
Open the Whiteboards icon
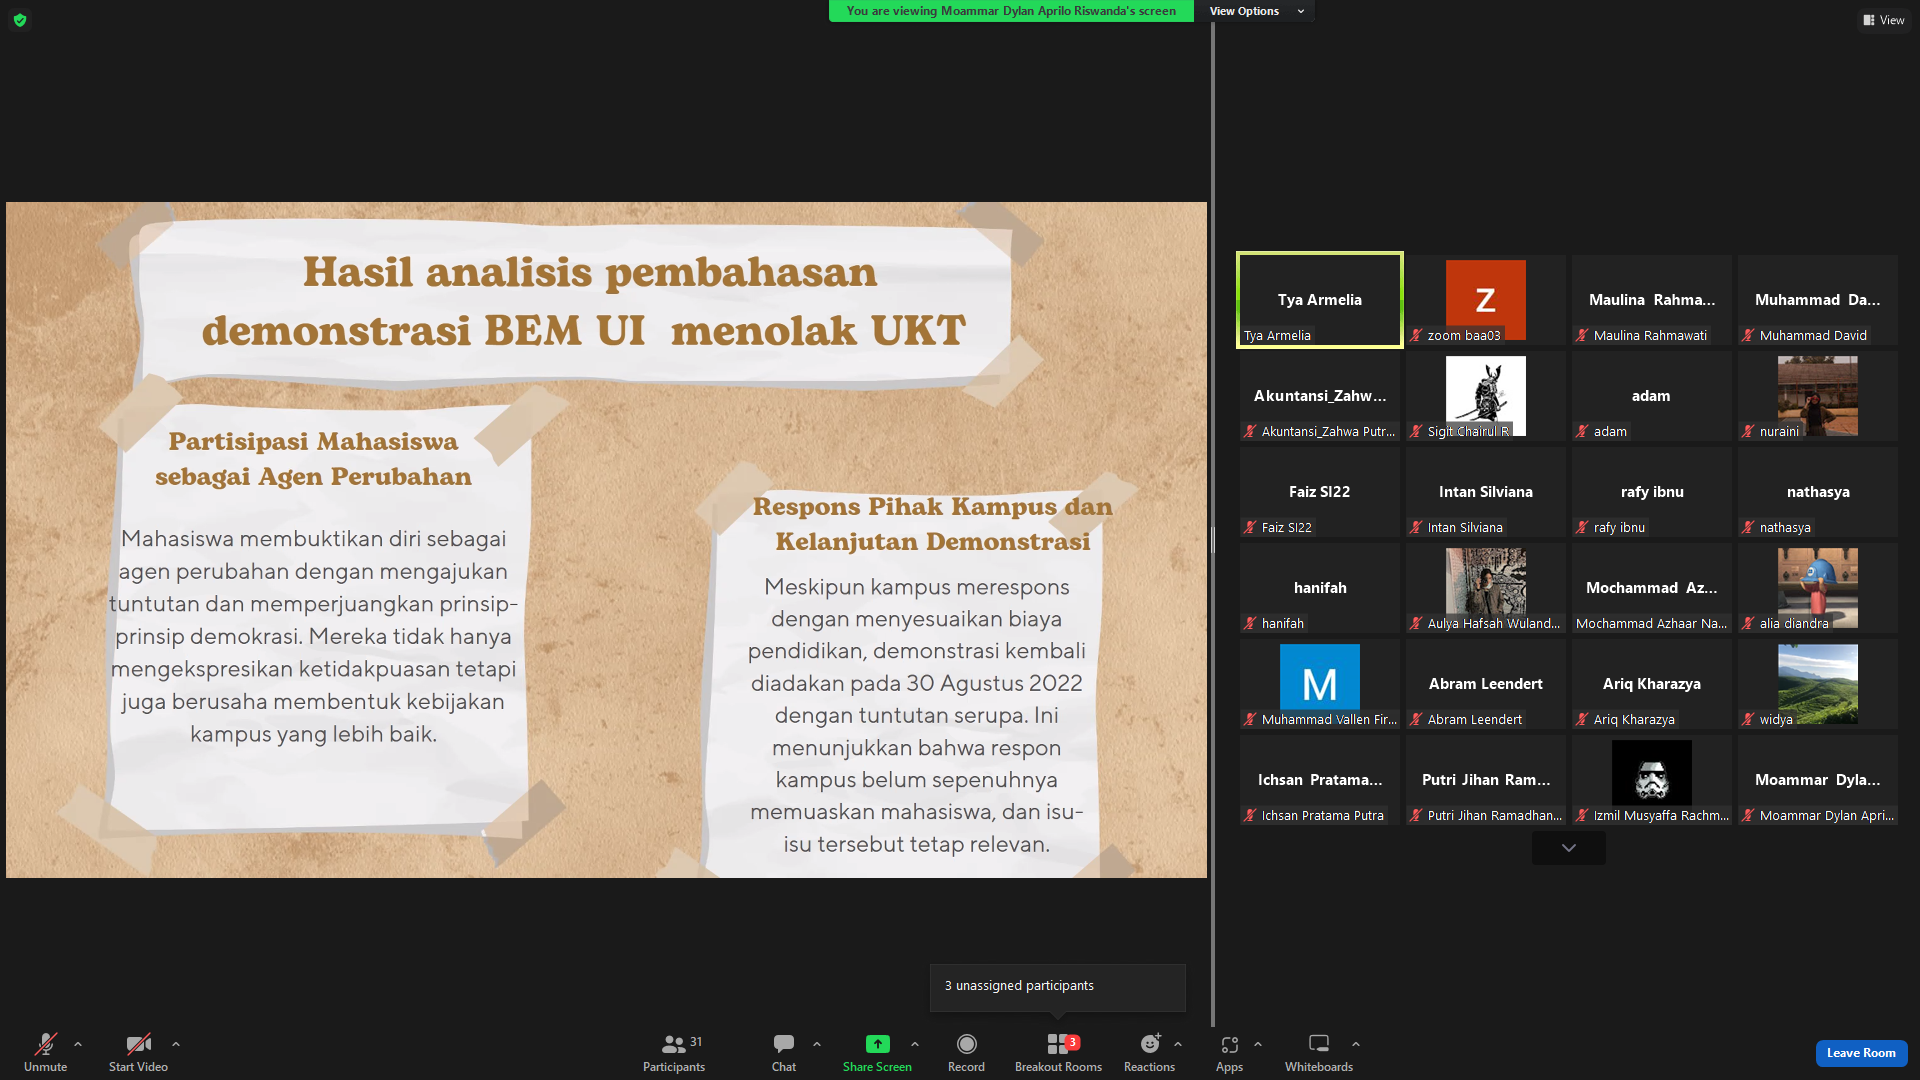(1319, 1044)
